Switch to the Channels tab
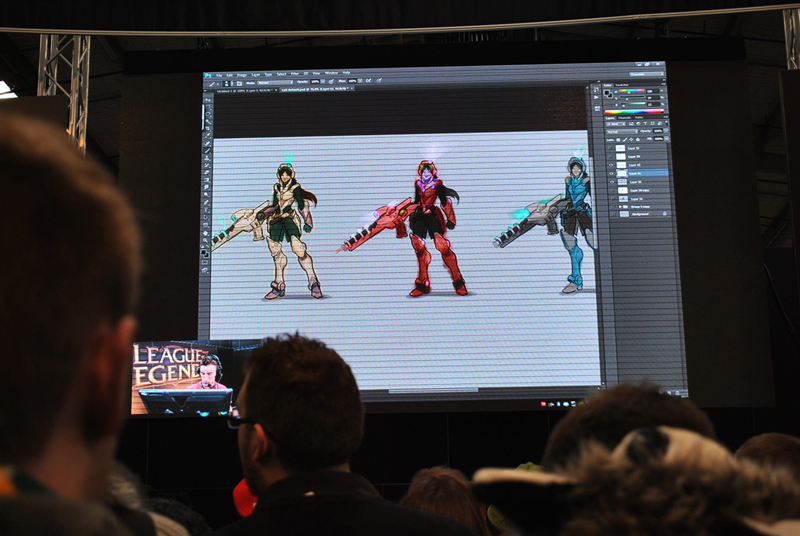Viewport: 800px width, 536px height. click(x=624, y=118)
